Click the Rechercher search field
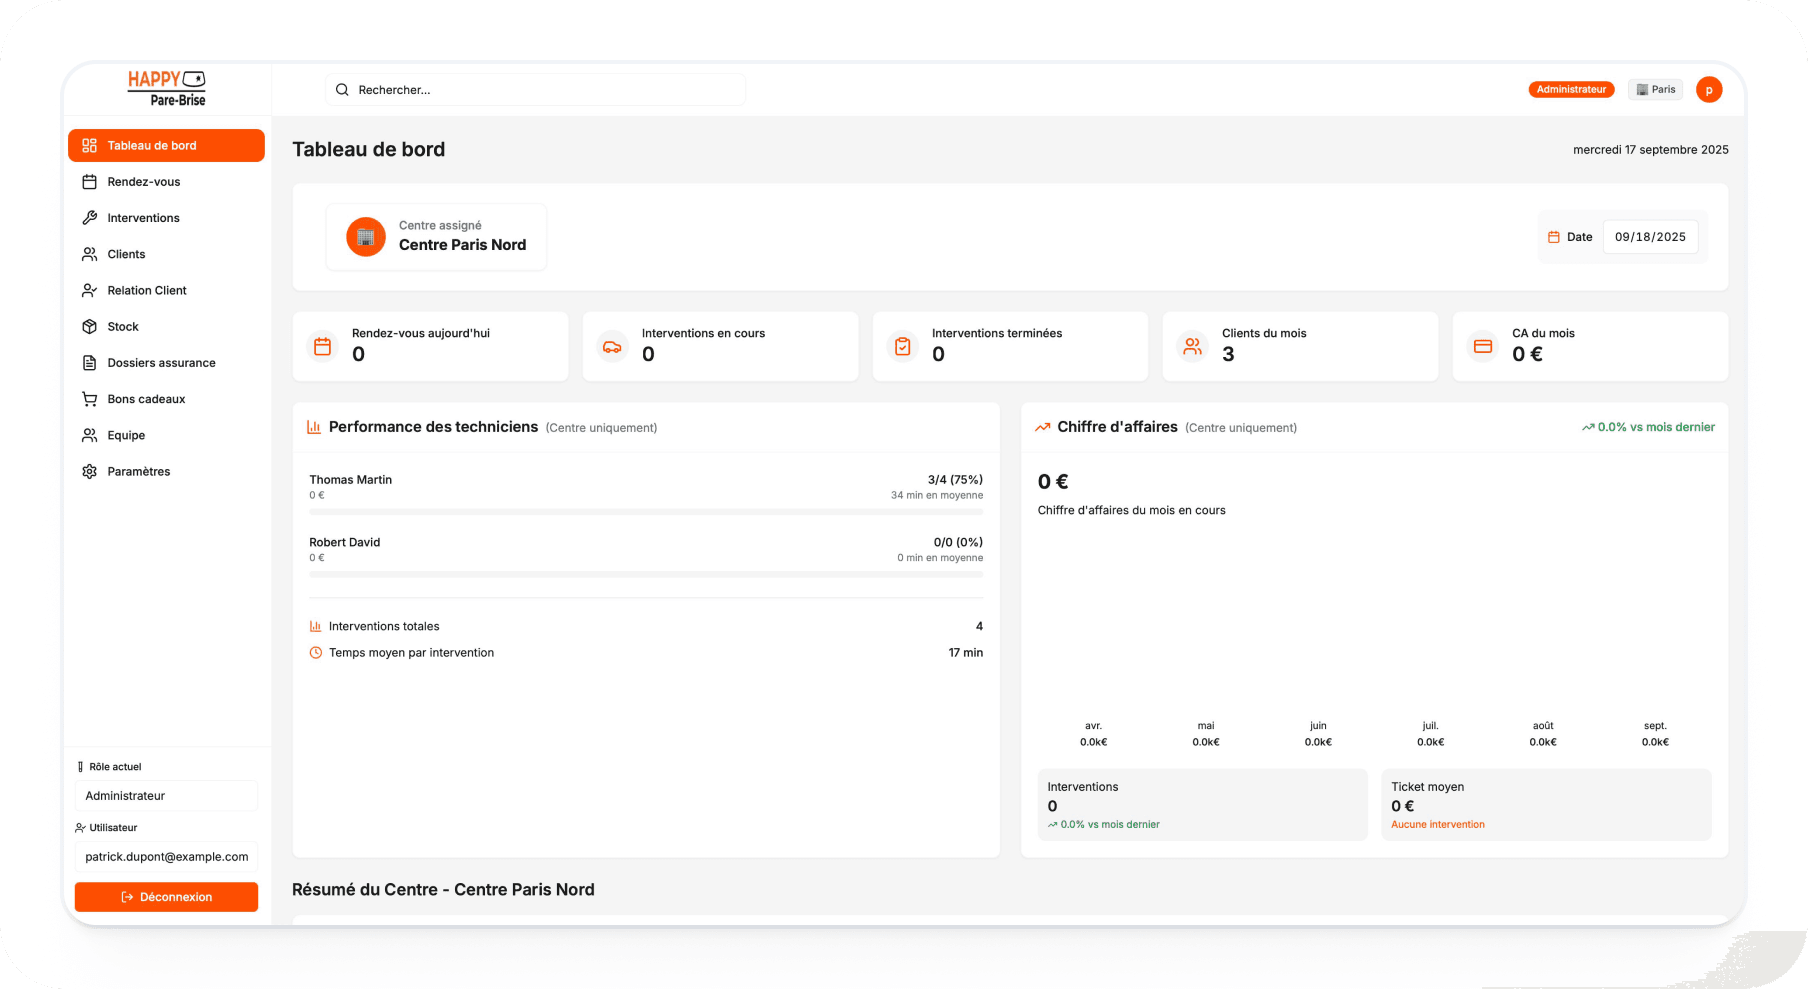 click(535, 90)
